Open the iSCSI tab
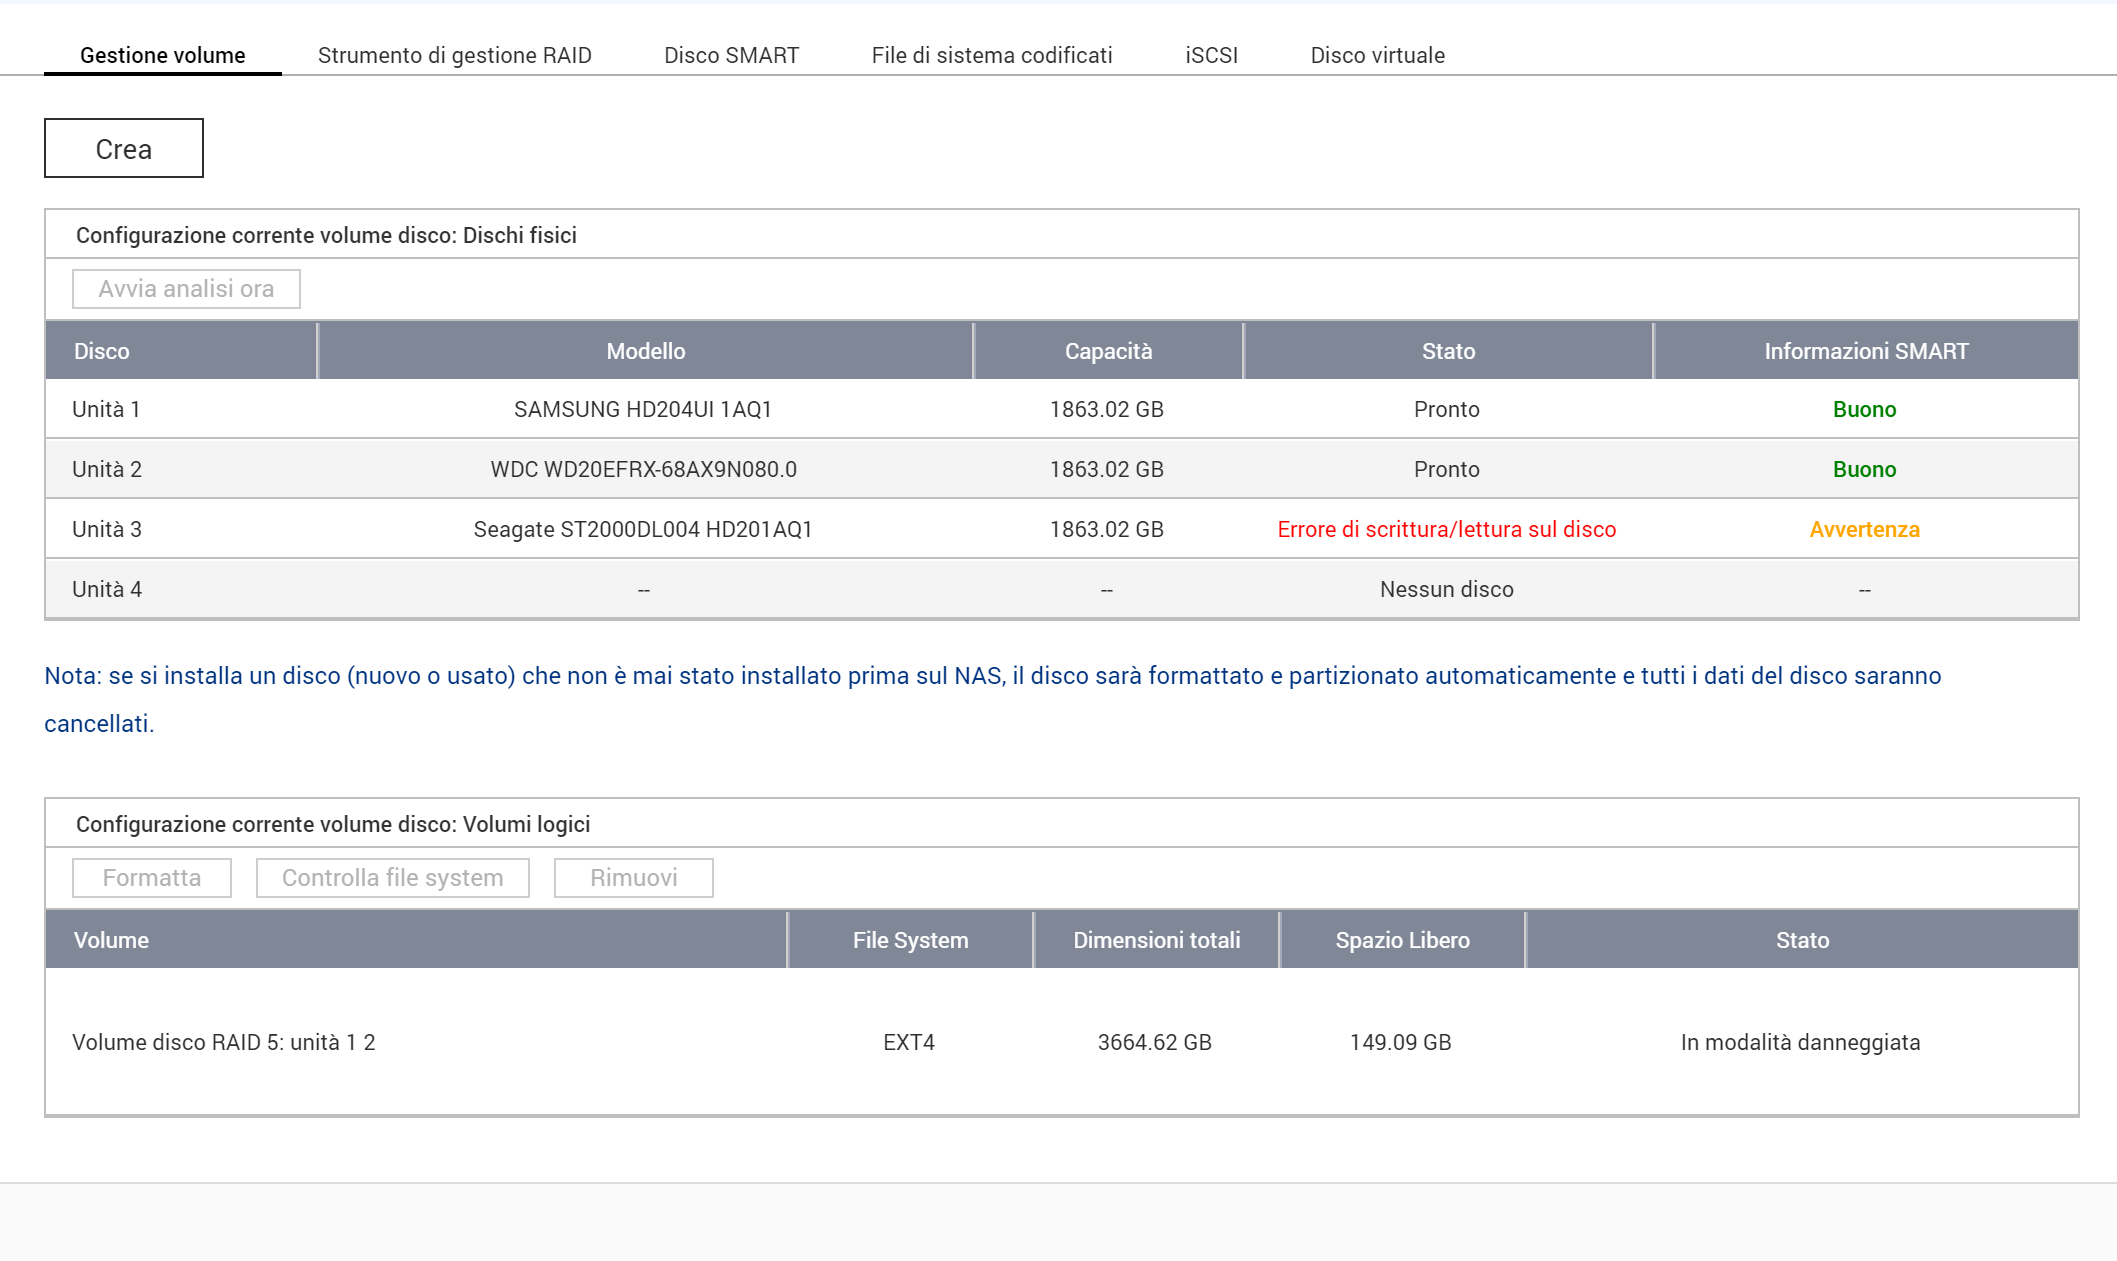The width and height of the screenshot is (2117, 1261). (1211, 55)
